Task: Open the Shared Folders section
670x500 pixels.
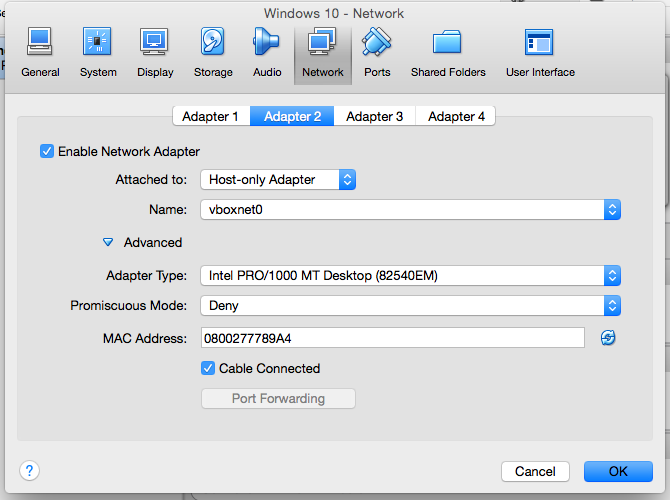Action: coord(448,52)
